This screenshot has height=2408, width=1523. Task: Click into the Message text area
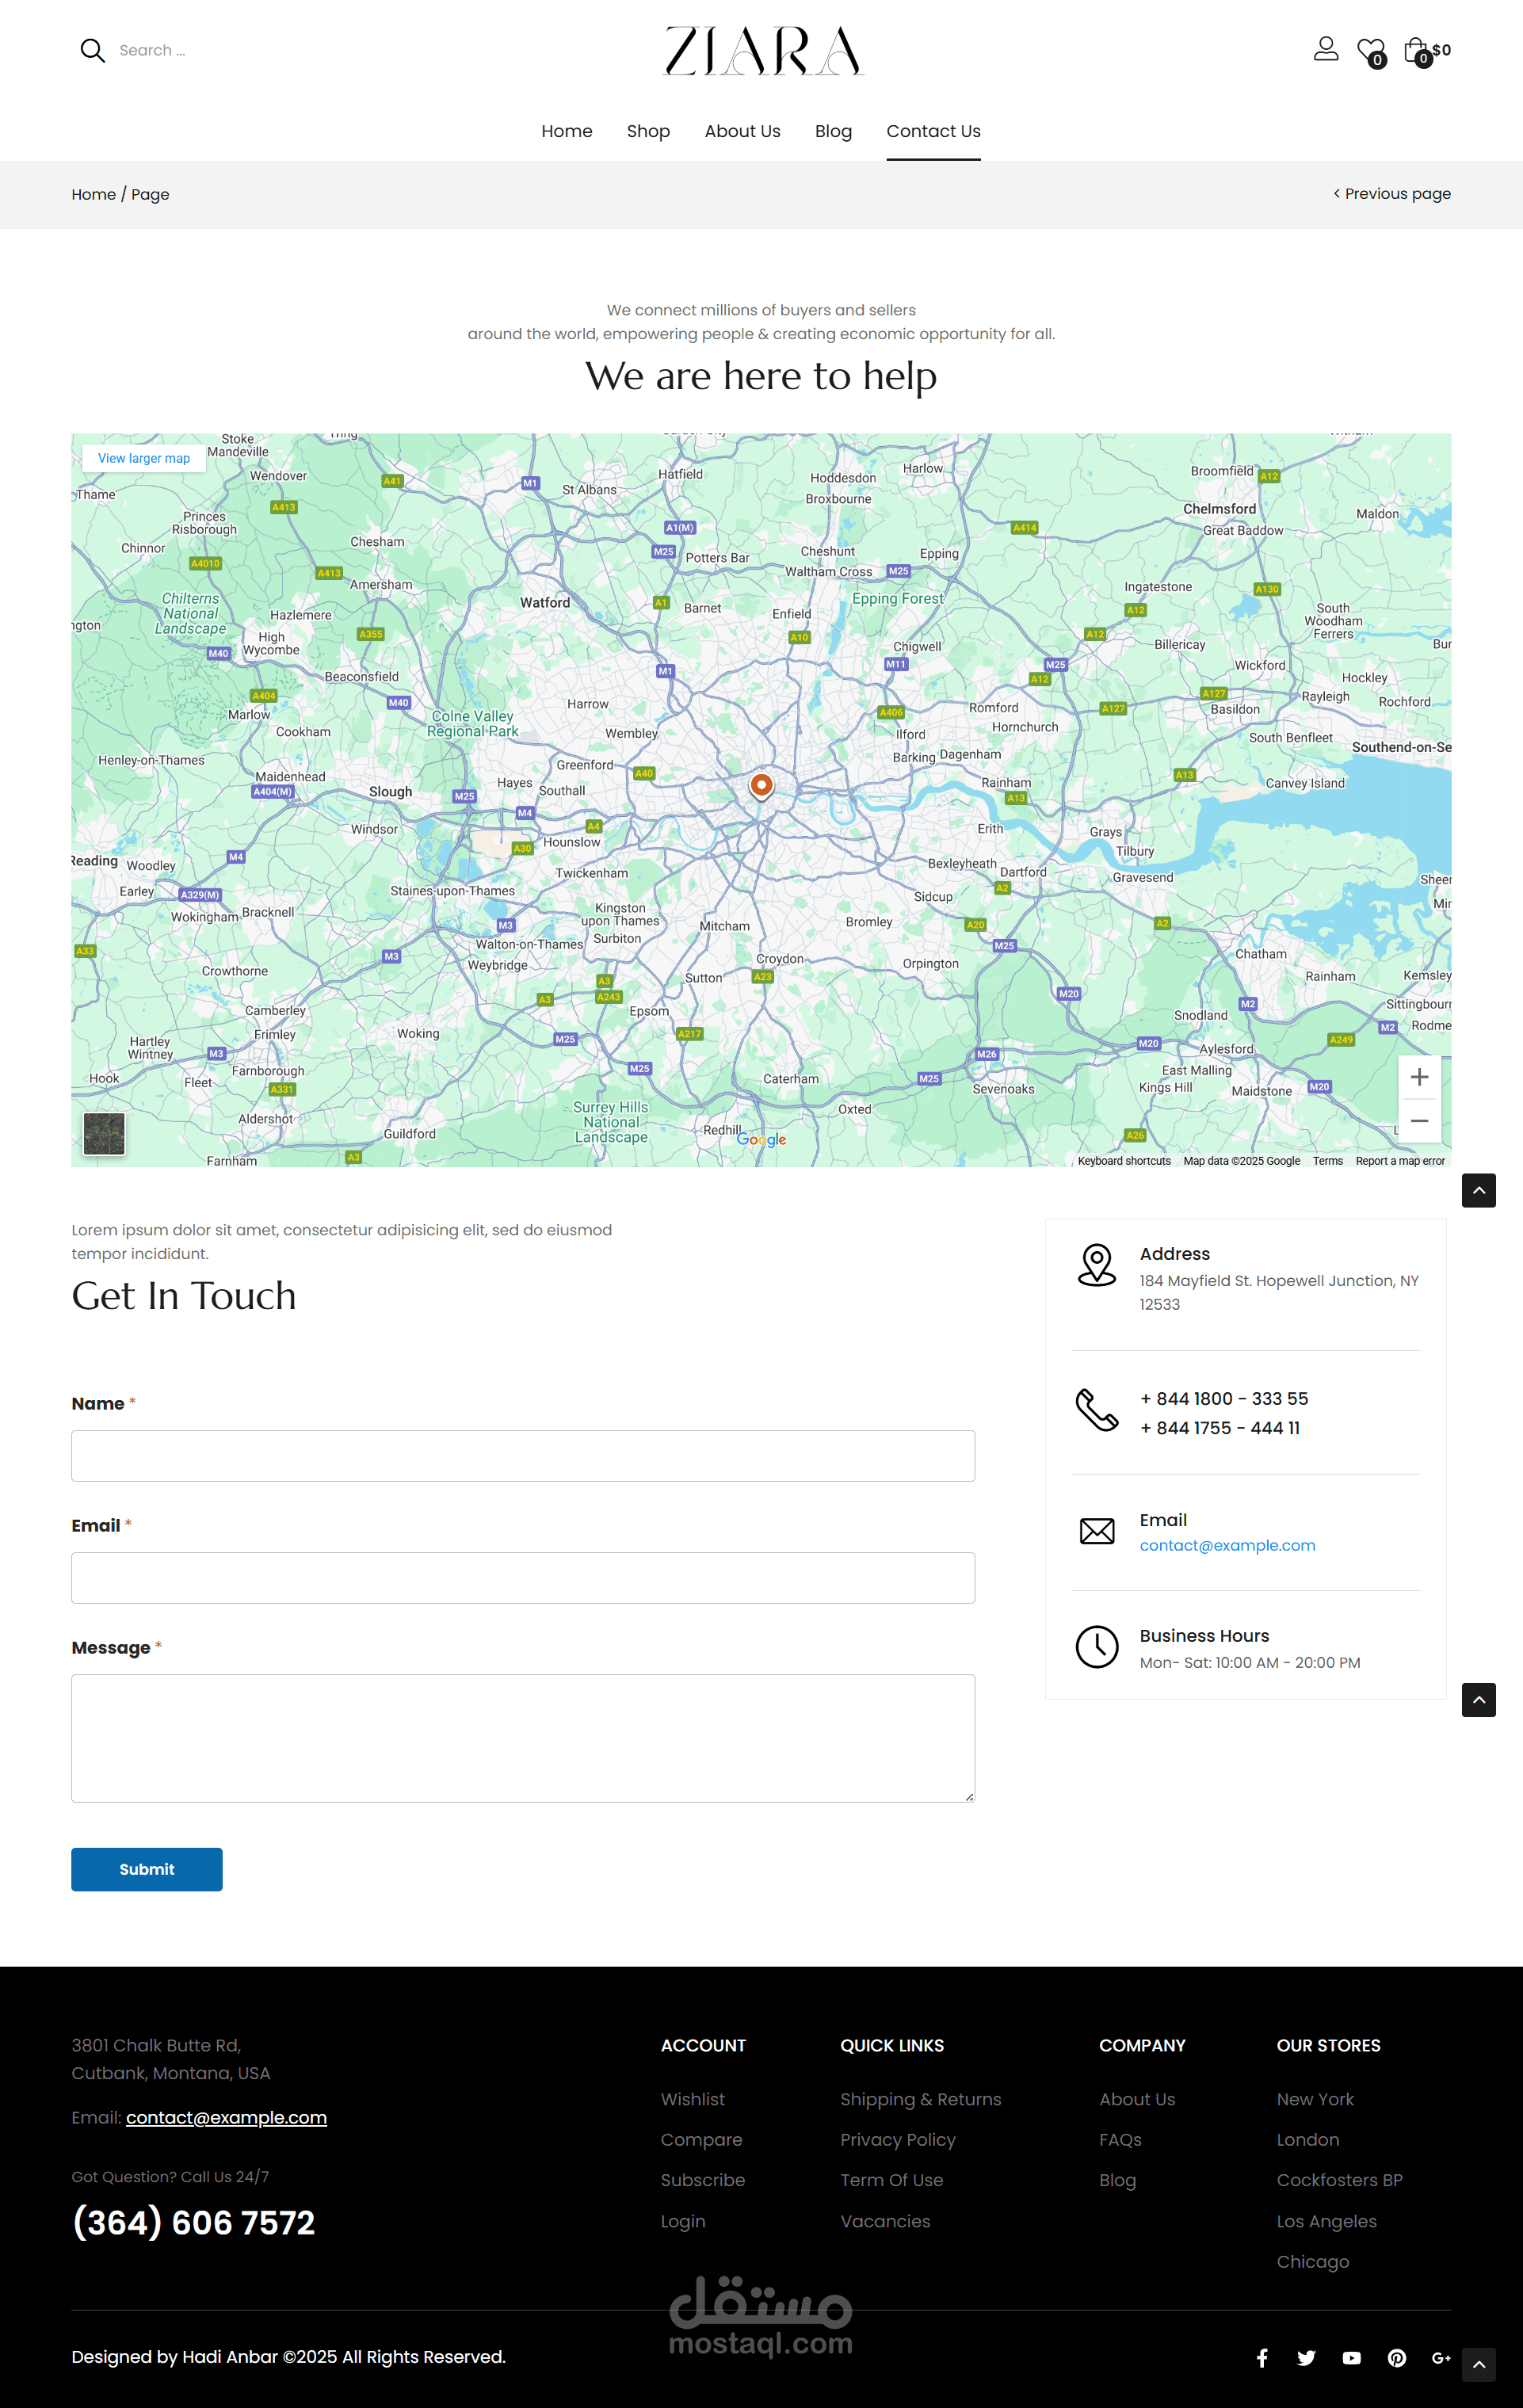point(523,1738)
